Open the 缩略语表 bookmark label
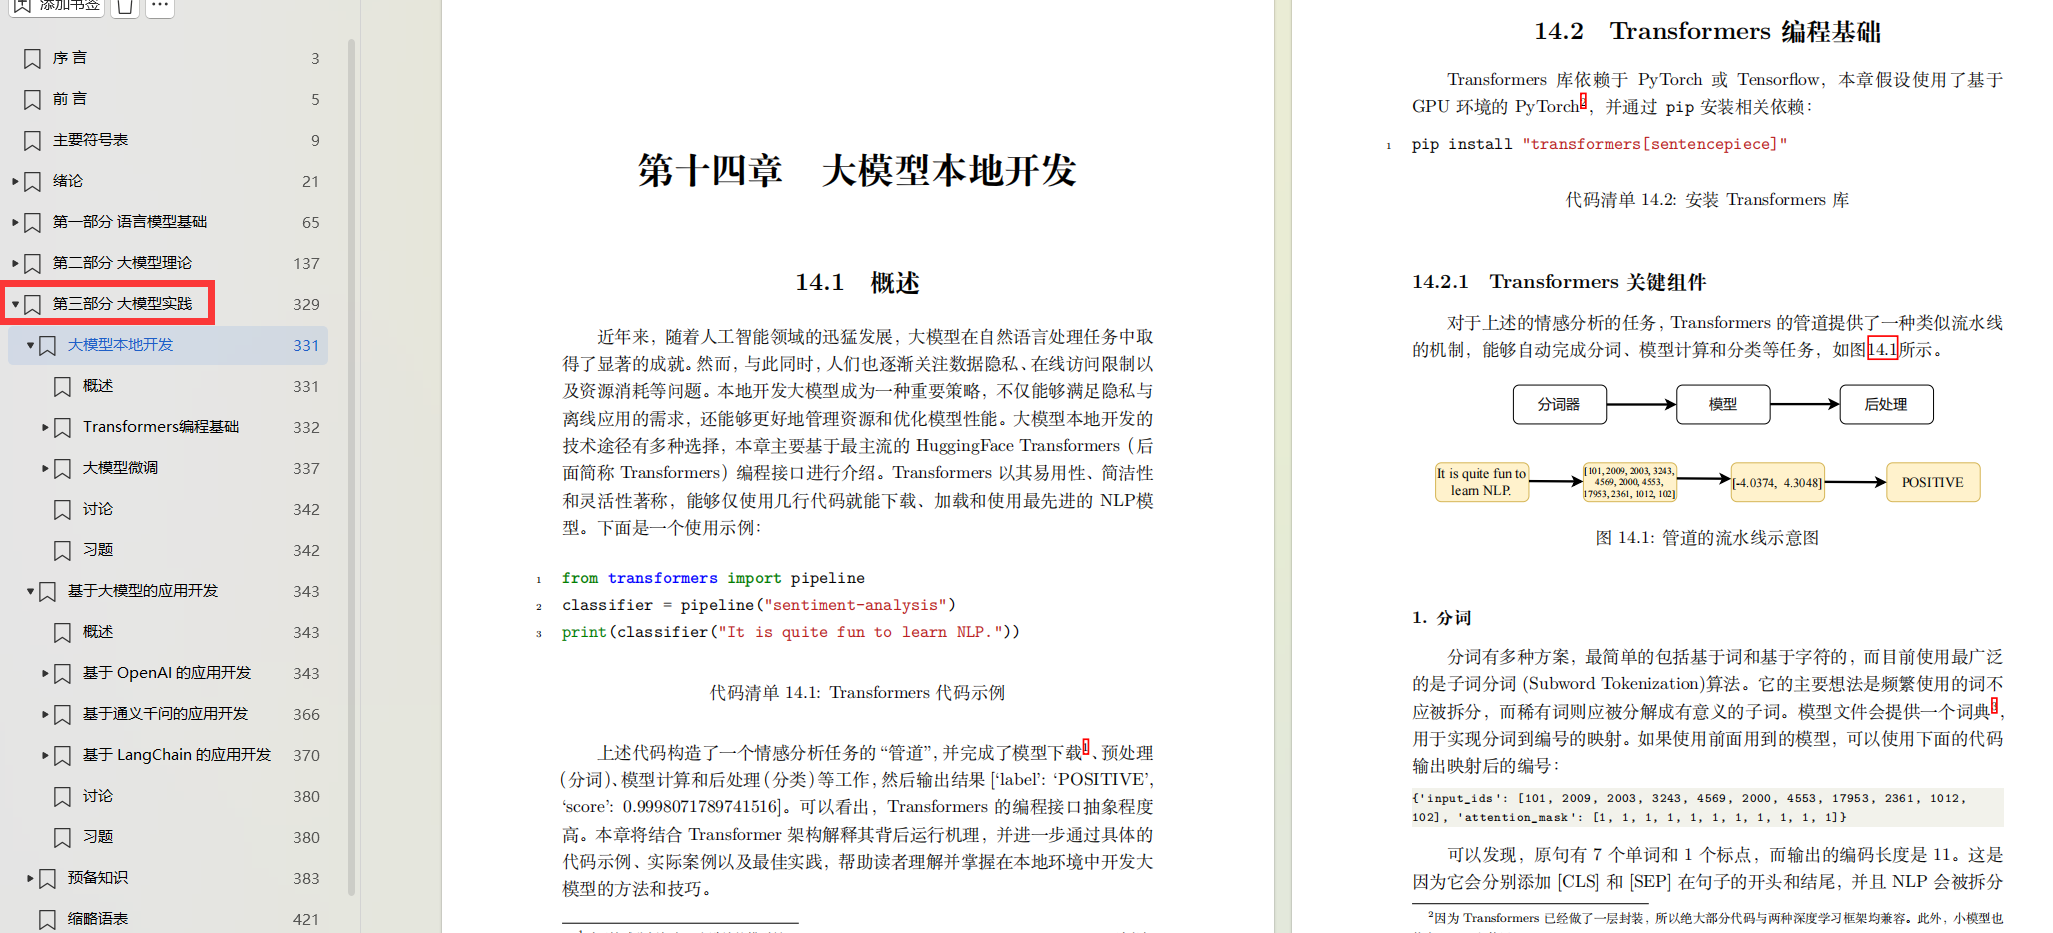Viewport: 2053px width, 933px height. pyautogui.click(x=98, y=919)
